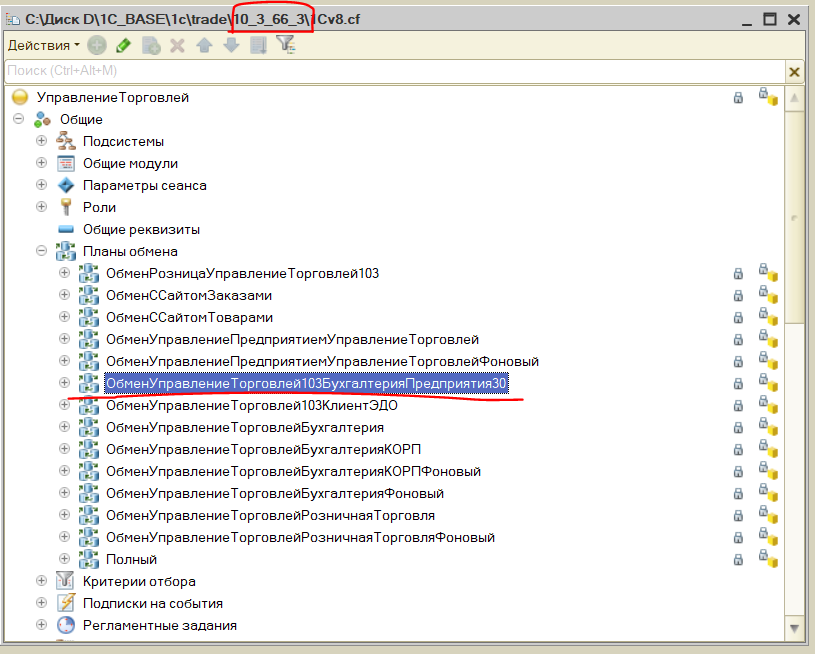Click the filter funnel toolbar icon

tap(286, 45)
